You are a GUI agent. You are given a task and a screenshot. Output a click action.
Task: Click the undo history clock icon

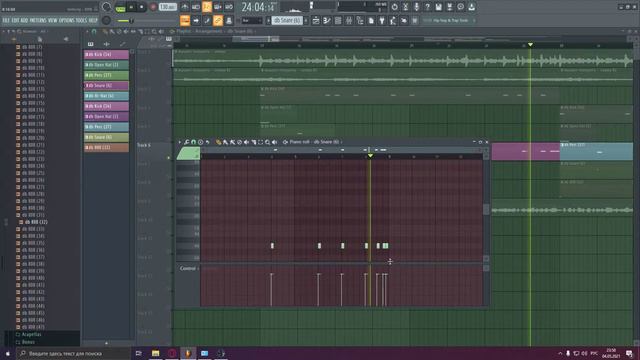pyautogui.click(x=395, y=7)
